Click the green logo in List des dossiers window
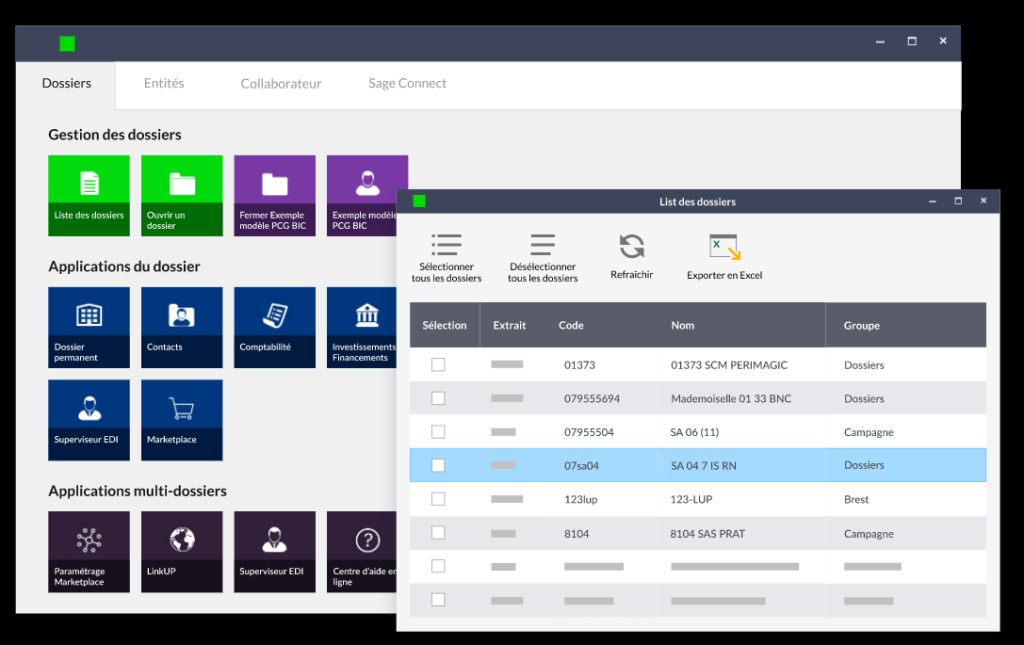This screenshot has width=1024, height=645. pos(419,201)
